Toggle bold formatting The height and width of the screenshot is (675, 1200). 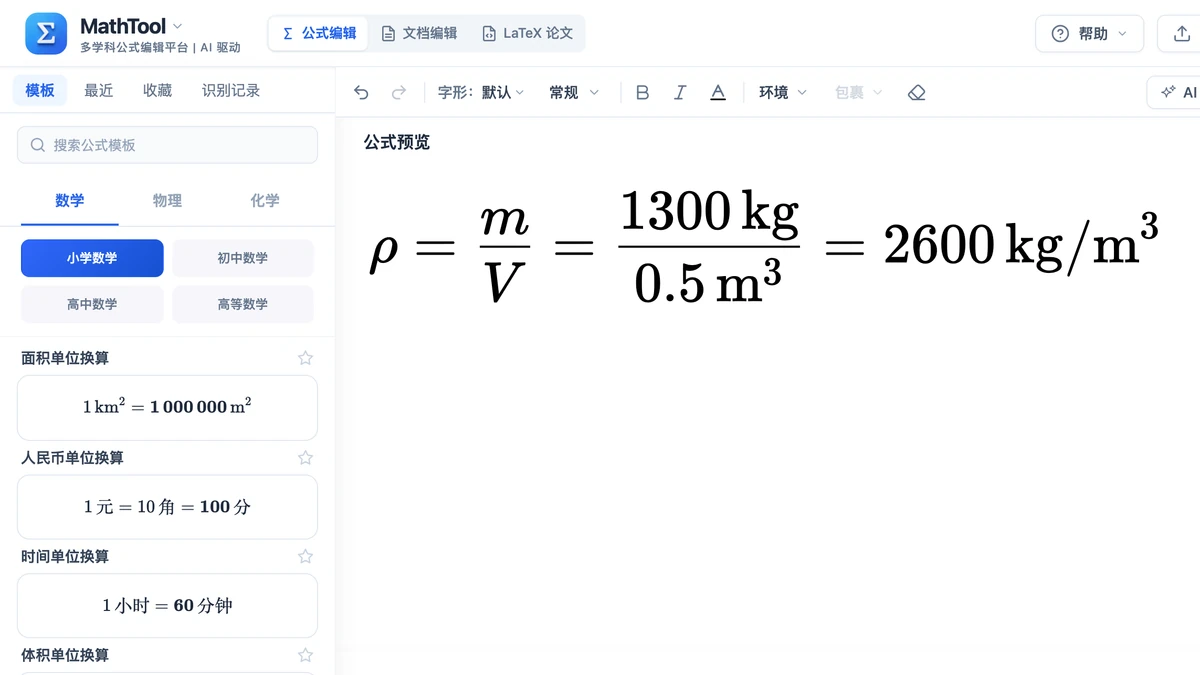coord(643,92)
